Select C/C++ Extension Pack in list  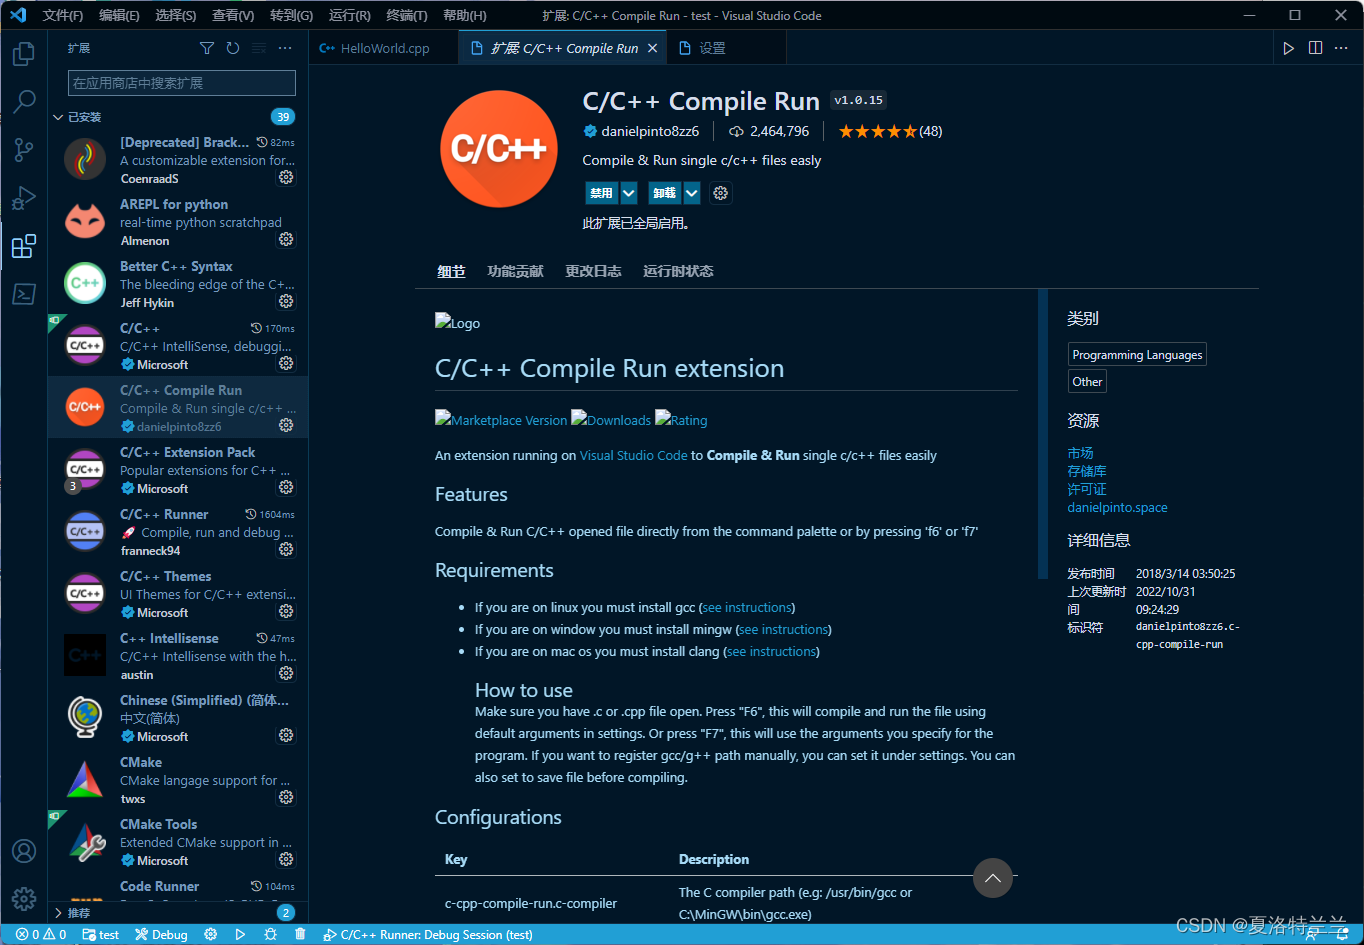click(x=178, y=470)
